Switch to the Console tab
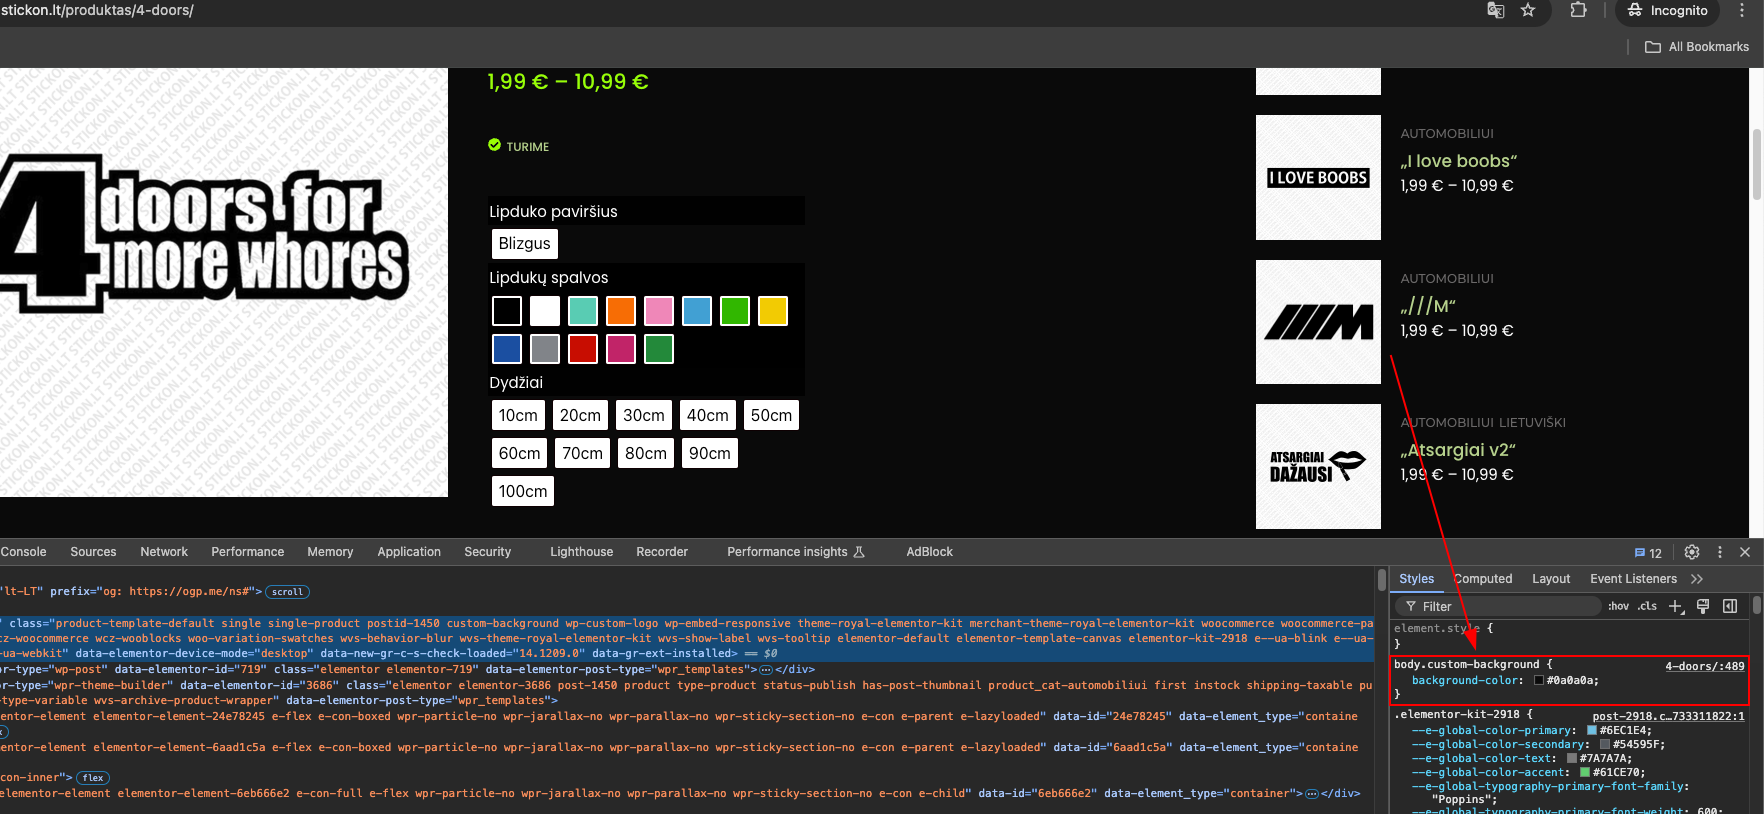 tap(23, 552)
